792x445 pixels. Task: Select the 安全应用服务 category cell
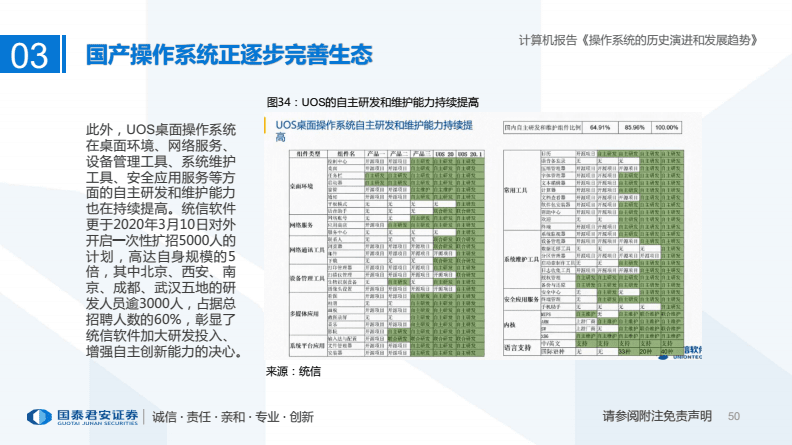(522, 299)
